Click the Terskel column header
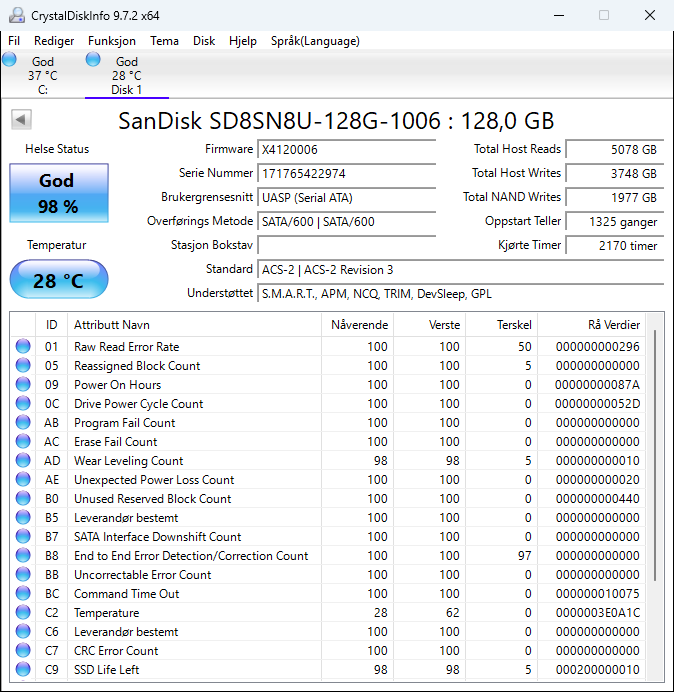 click(x=501, y=325)
